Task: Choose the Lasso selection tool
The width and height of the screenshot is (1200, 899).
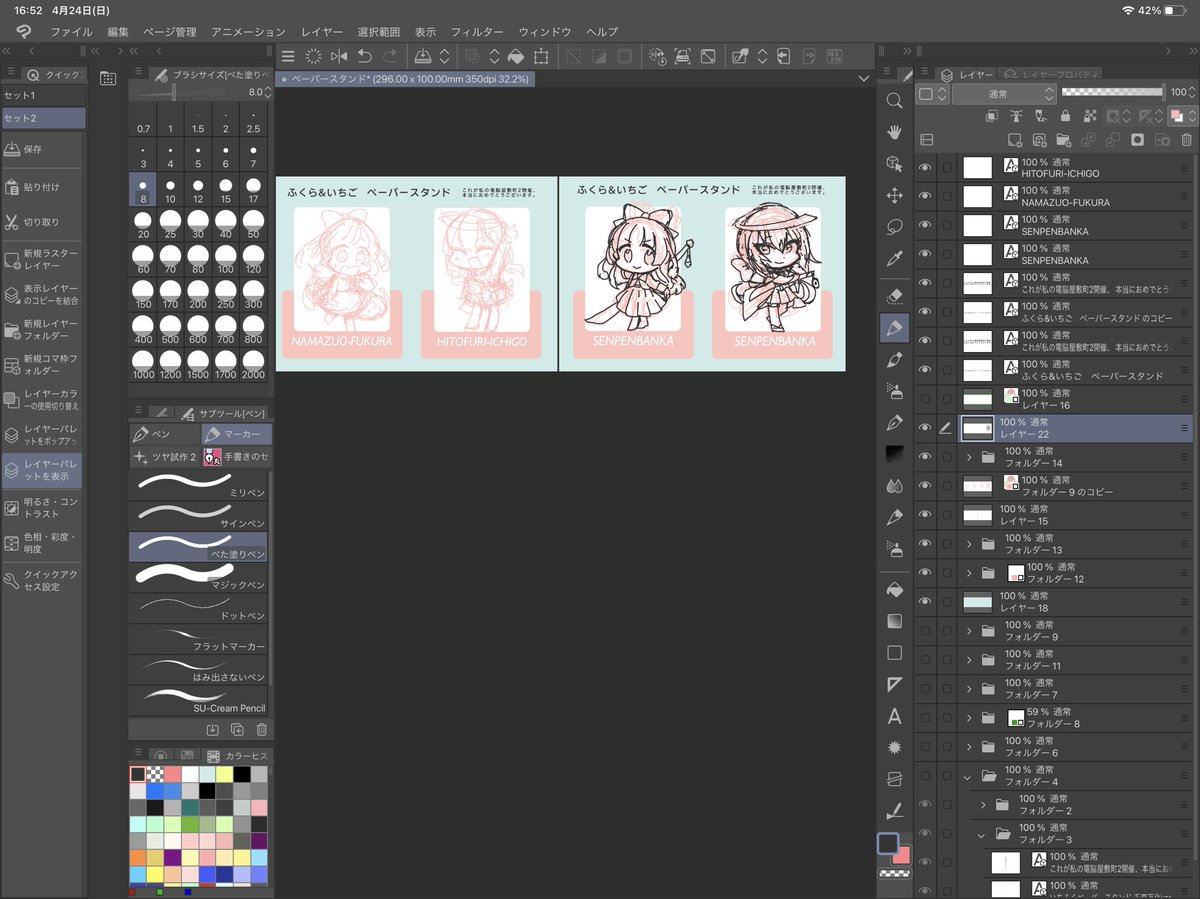Action: (x=895, y=227)
